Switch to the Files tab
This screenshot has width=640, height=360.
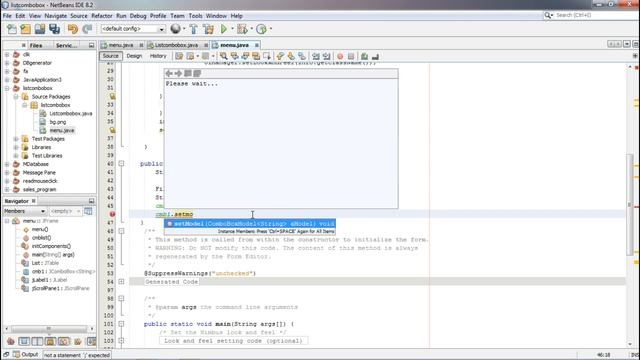point(36,45)
